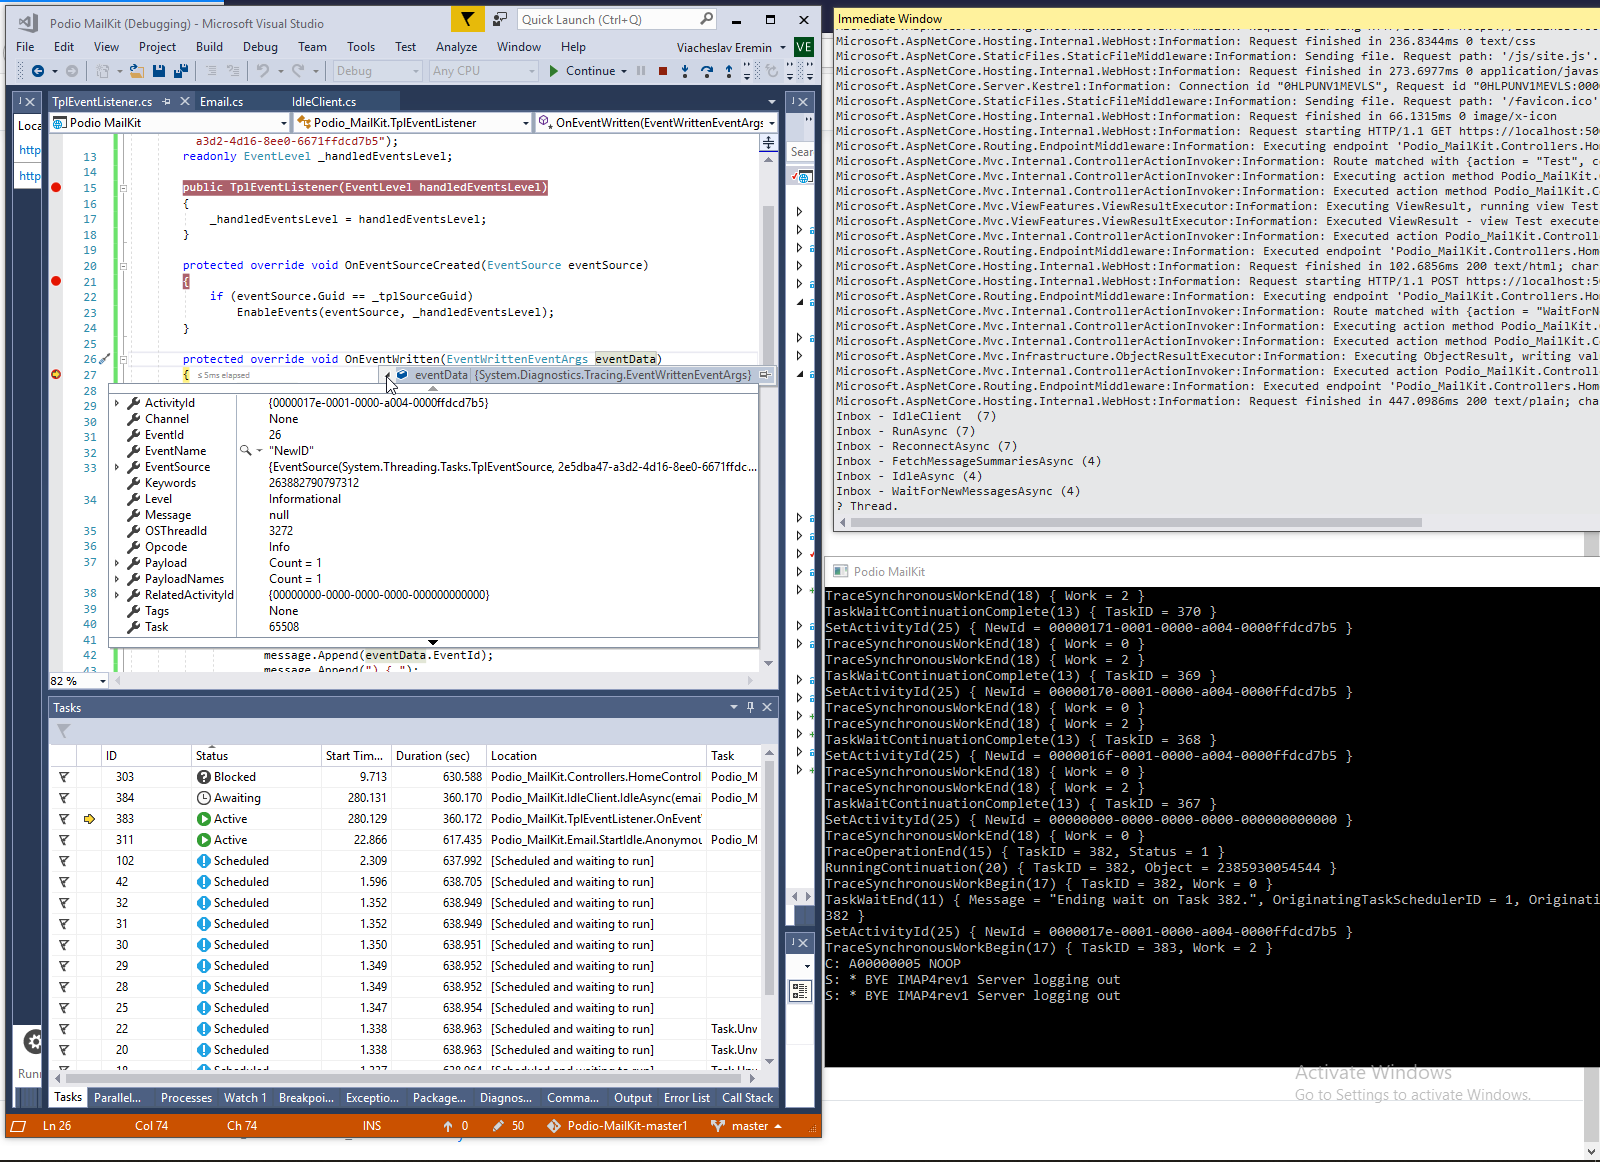This screenshot has width=1600, height=1162.
Task: Toggle the breakpoint on line 15
Action: coord(56,187)
